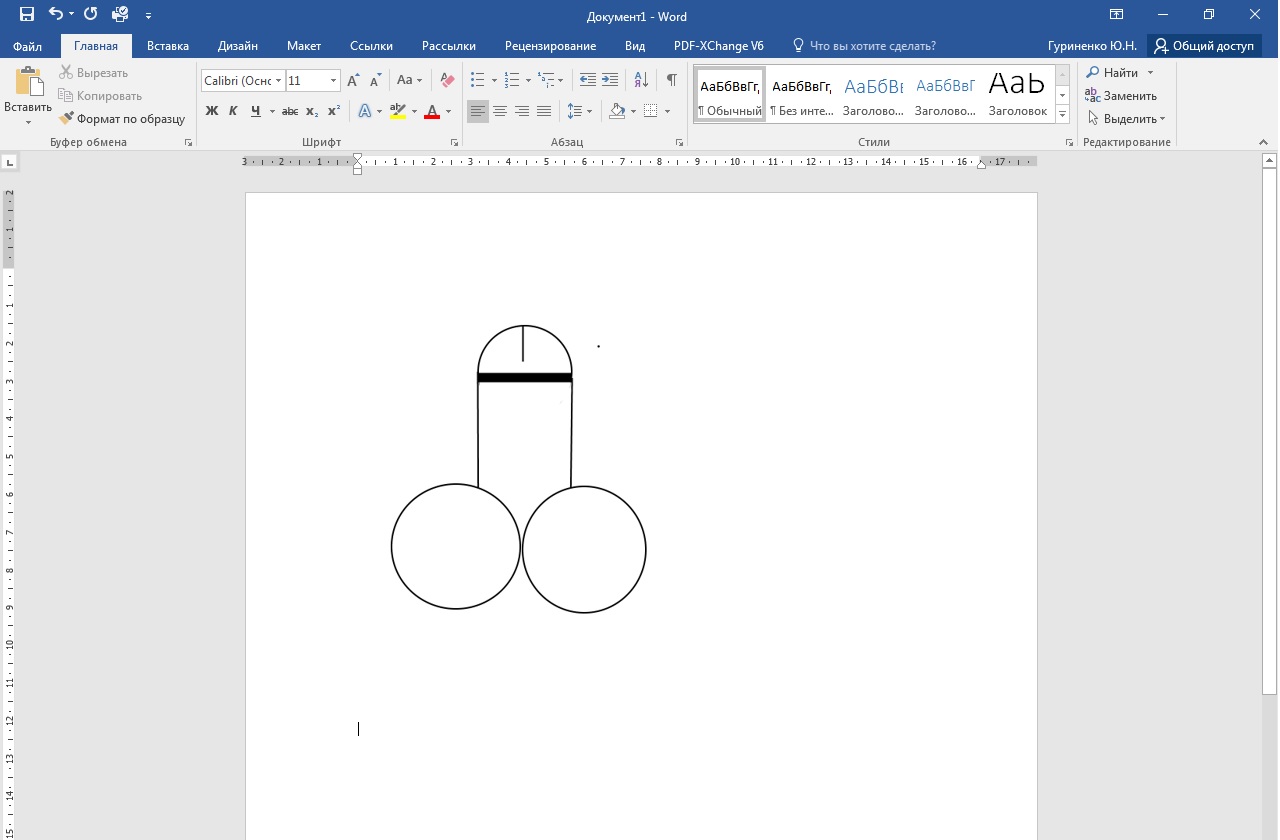
Task: Switch to the Макет tab
Action: [x=304, y=46]
